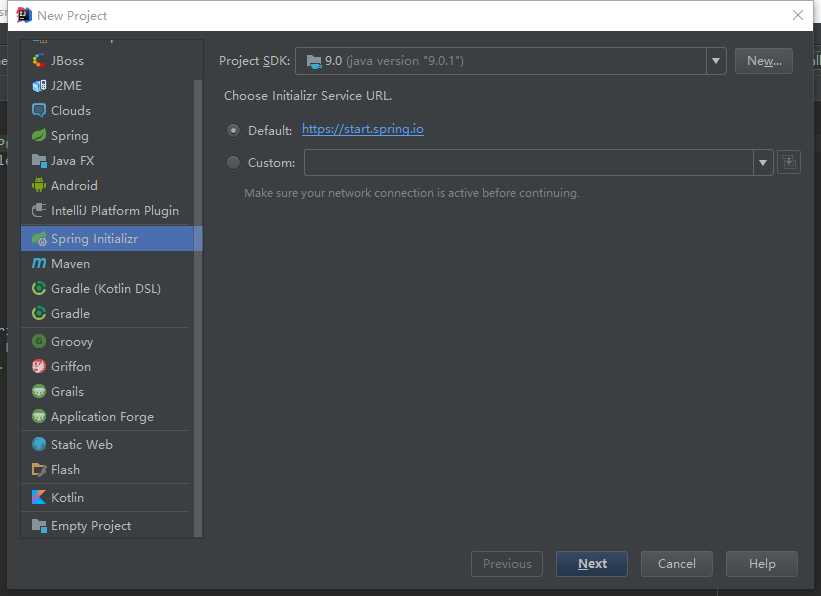Click the add custom URL icon
Viewport: 821px width, 596px height.
789,163
